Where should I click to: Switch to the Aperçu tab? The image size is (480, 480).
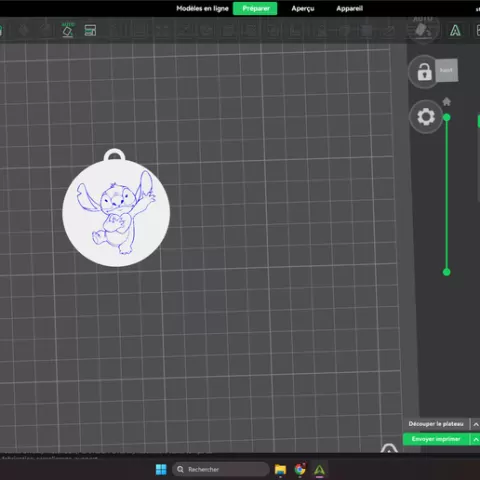coord(303,9)
